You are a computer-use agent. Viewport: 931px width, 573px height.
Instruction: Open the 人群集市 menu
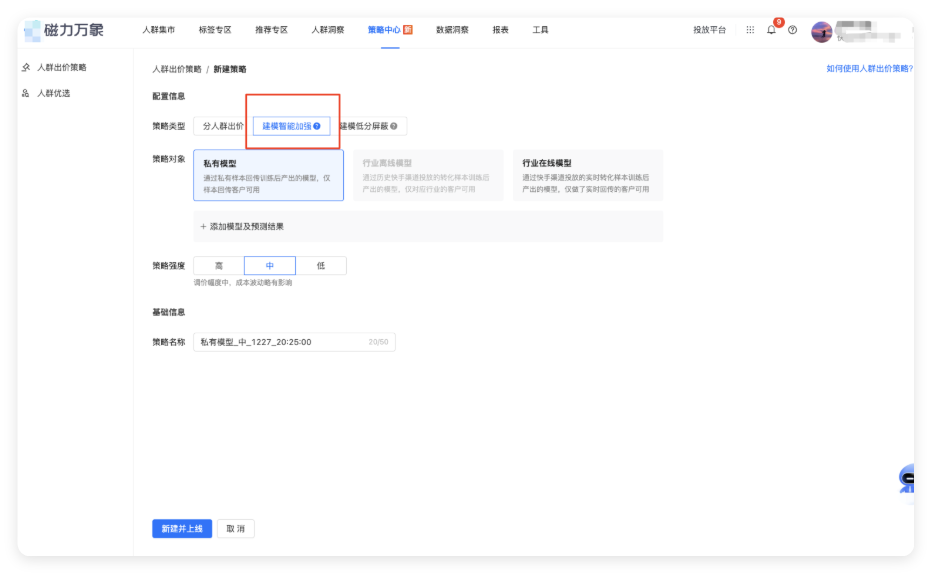159,30
